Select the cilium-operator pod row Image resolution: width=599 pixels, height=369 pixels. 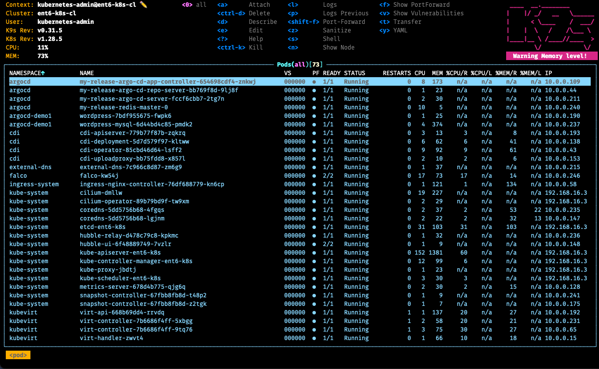coord(300,201)
